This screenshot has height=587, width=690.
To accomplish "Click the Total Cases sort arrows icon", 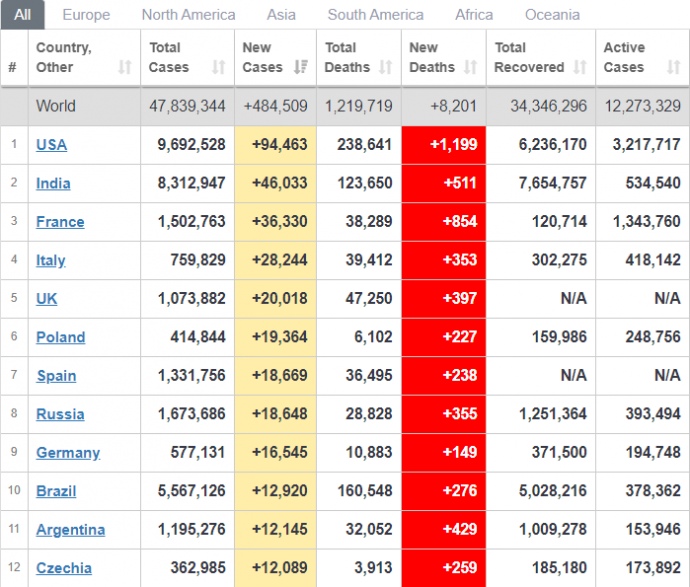I will coord(218,67).
